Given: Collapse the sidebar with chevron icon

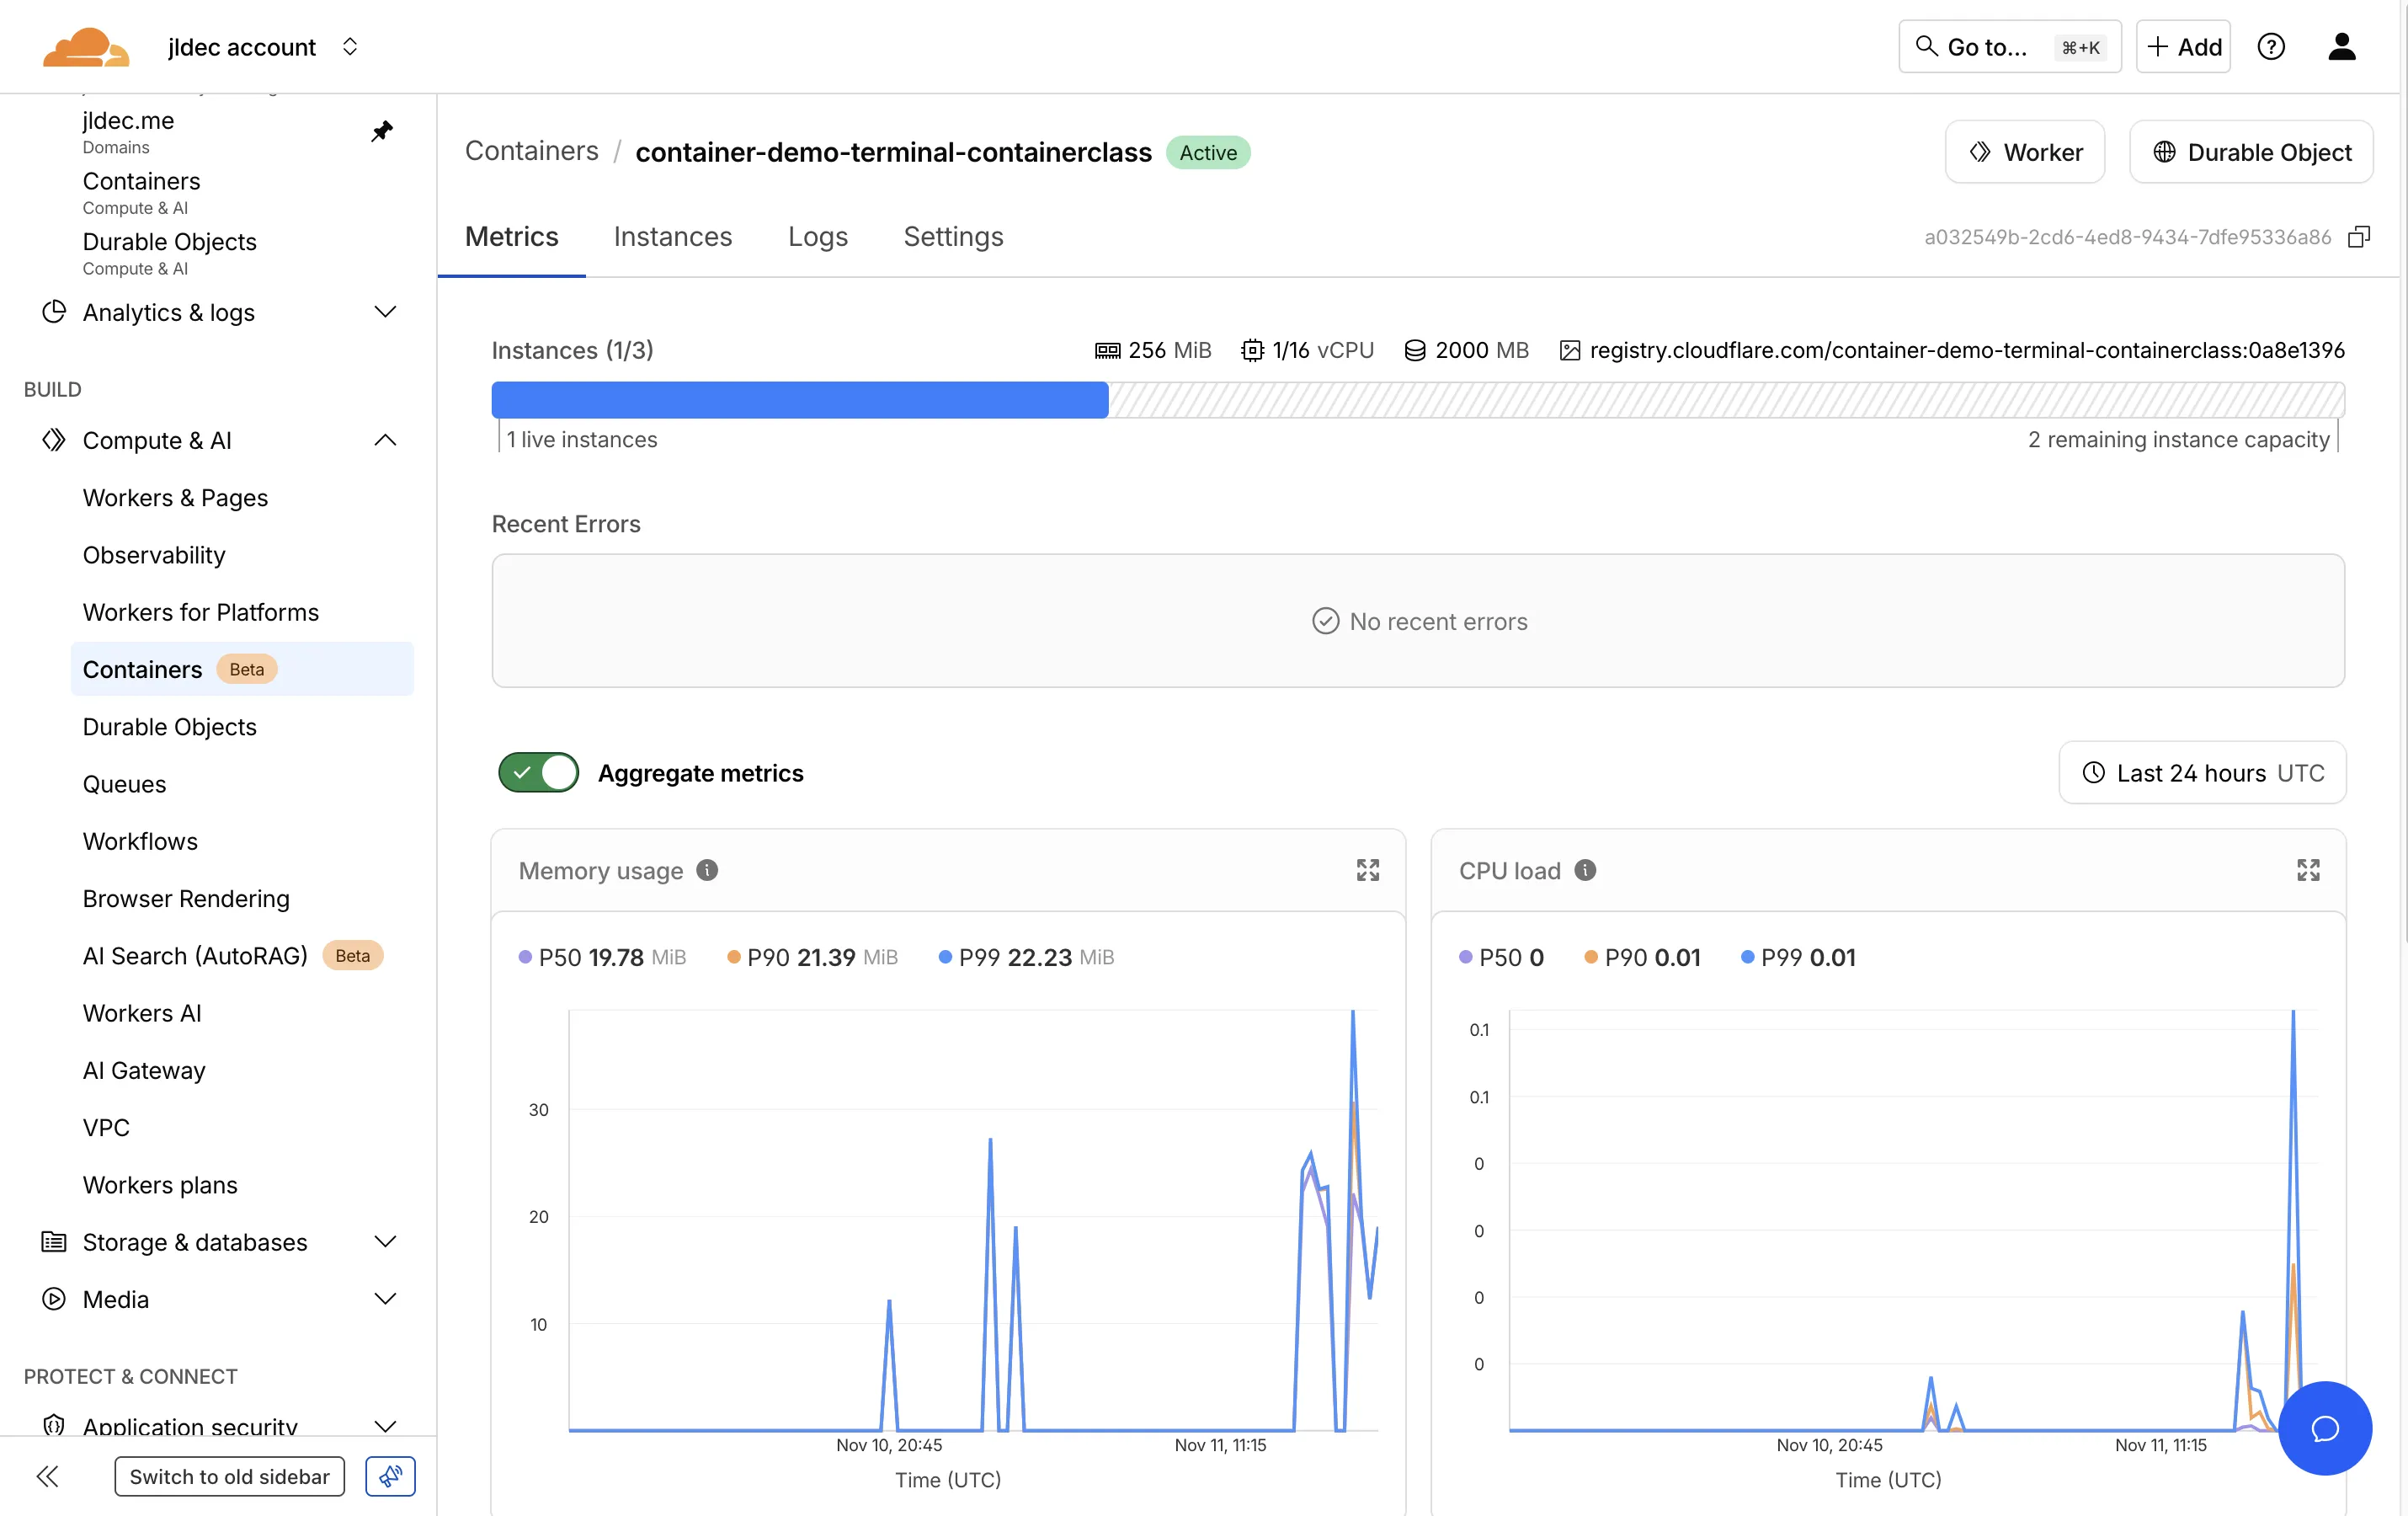Looking at the screenshot, I should pyautogui.click(x=48, y=1476).
